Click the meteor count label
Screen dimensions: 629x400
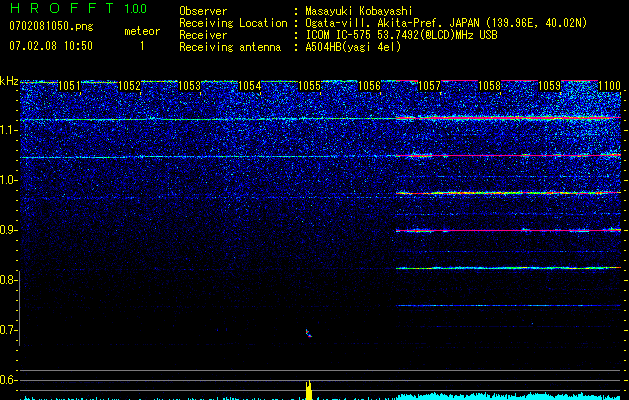click(x=141, y=31)
